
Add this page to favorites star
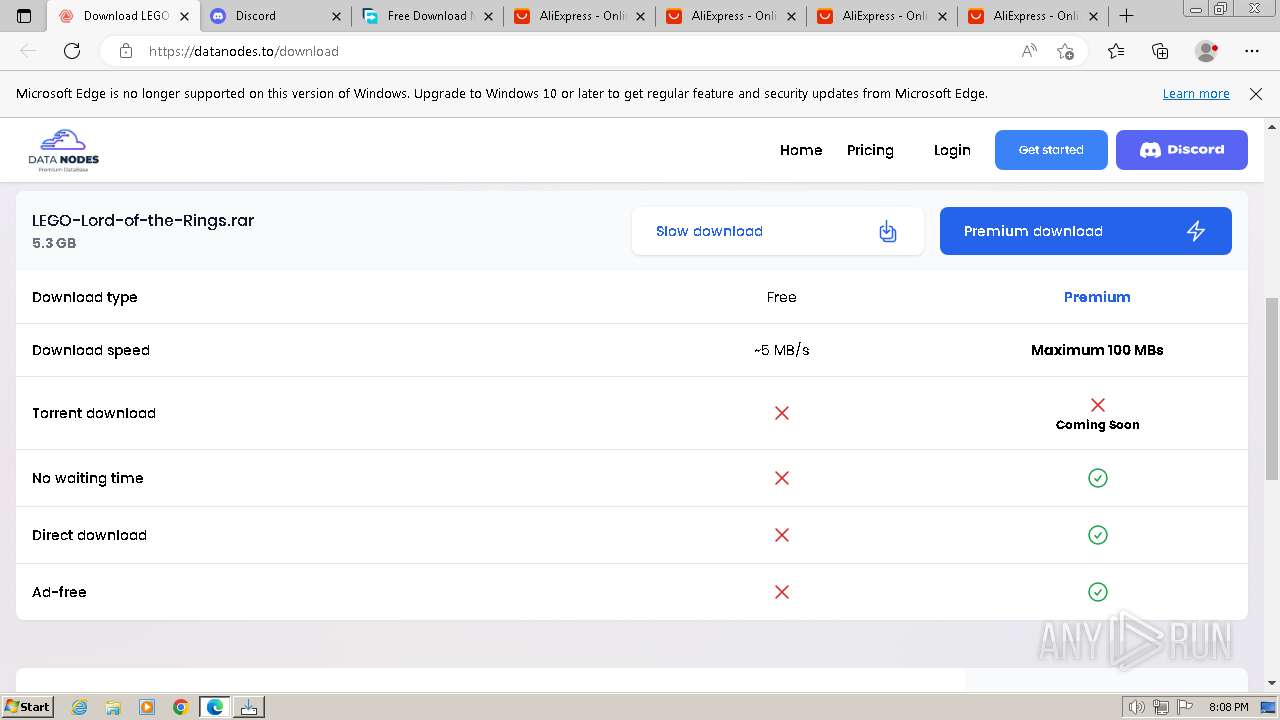(x=1066, y=51)
